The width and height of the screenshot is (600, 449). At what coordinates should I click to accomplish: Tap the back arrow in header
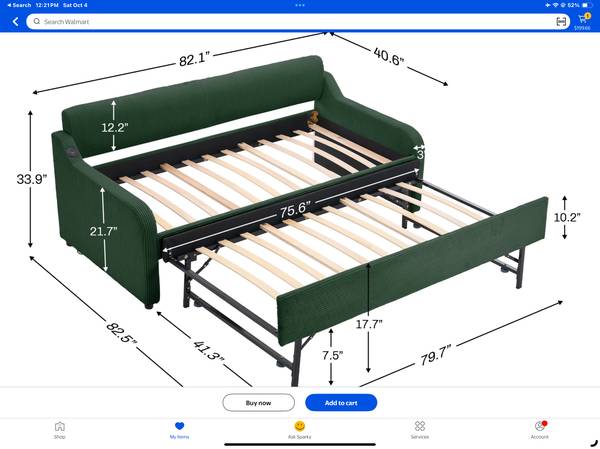point(15,21)
